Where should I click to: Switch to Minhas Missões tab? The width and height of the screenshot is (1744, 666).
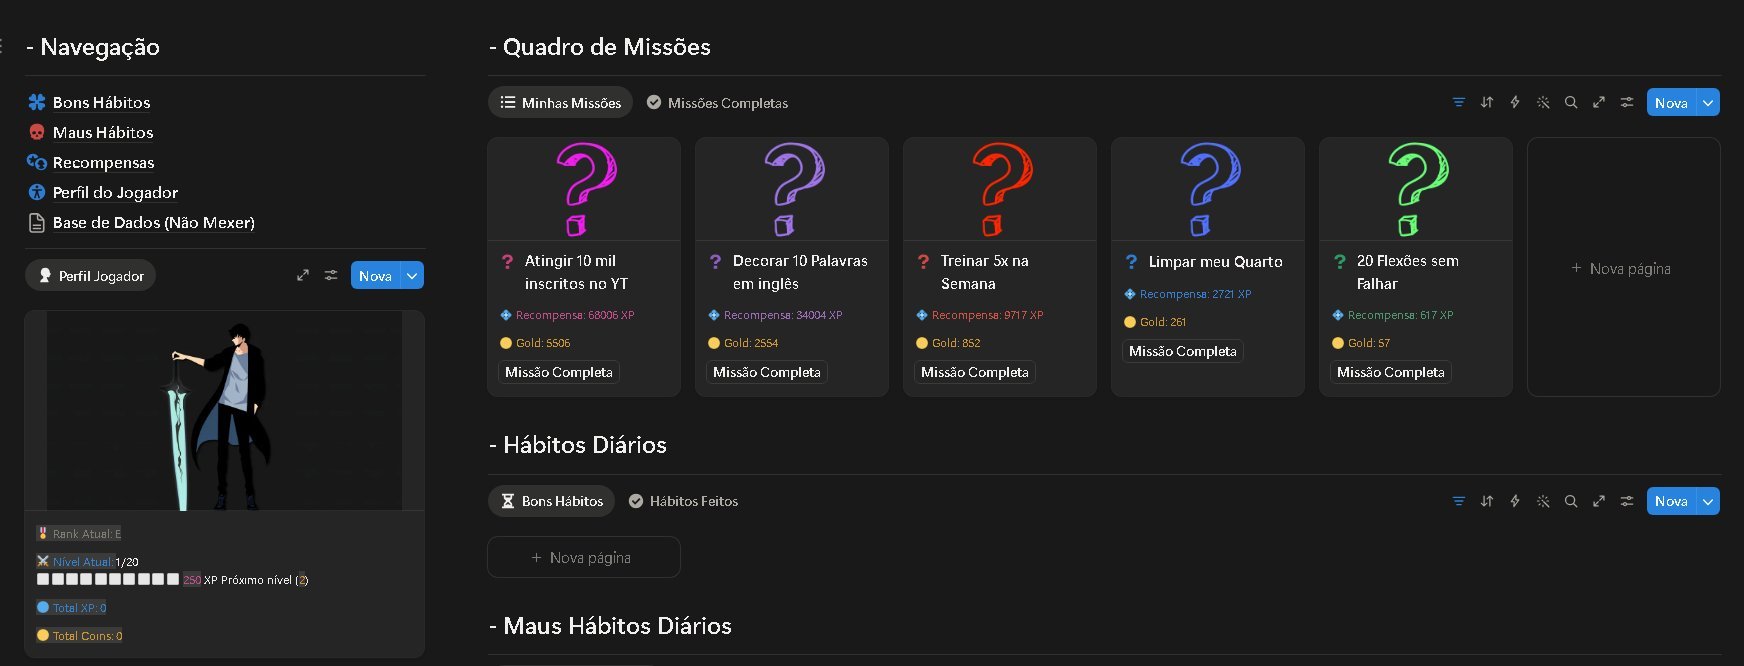(560, 103)
